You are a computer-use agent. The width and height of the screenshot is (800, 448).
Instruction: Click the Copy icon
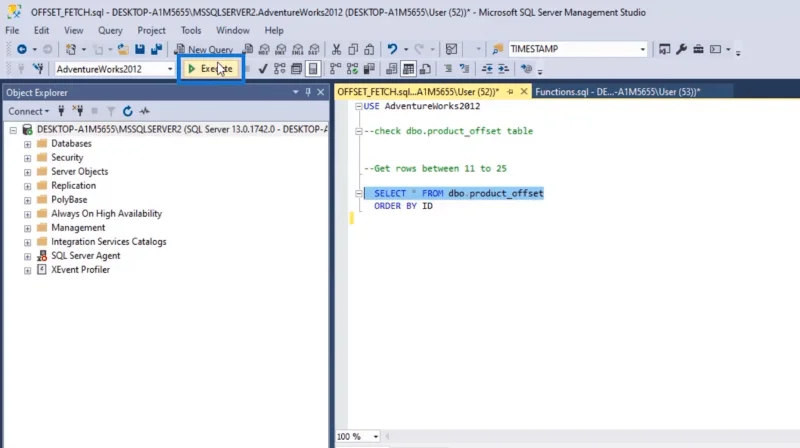tap(353, 49)
